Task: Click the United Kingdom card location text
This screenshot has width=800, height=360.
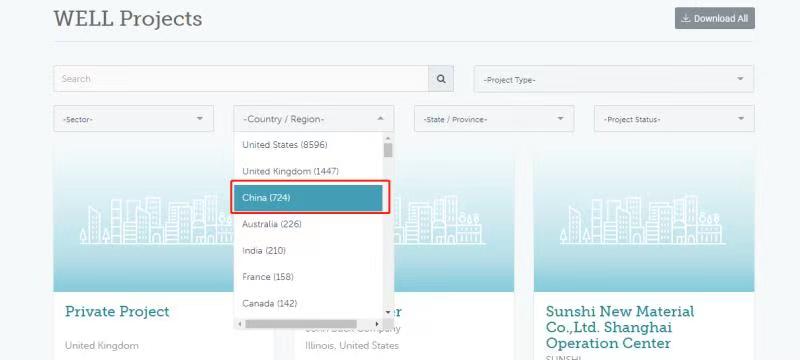Action: [102, 346]
